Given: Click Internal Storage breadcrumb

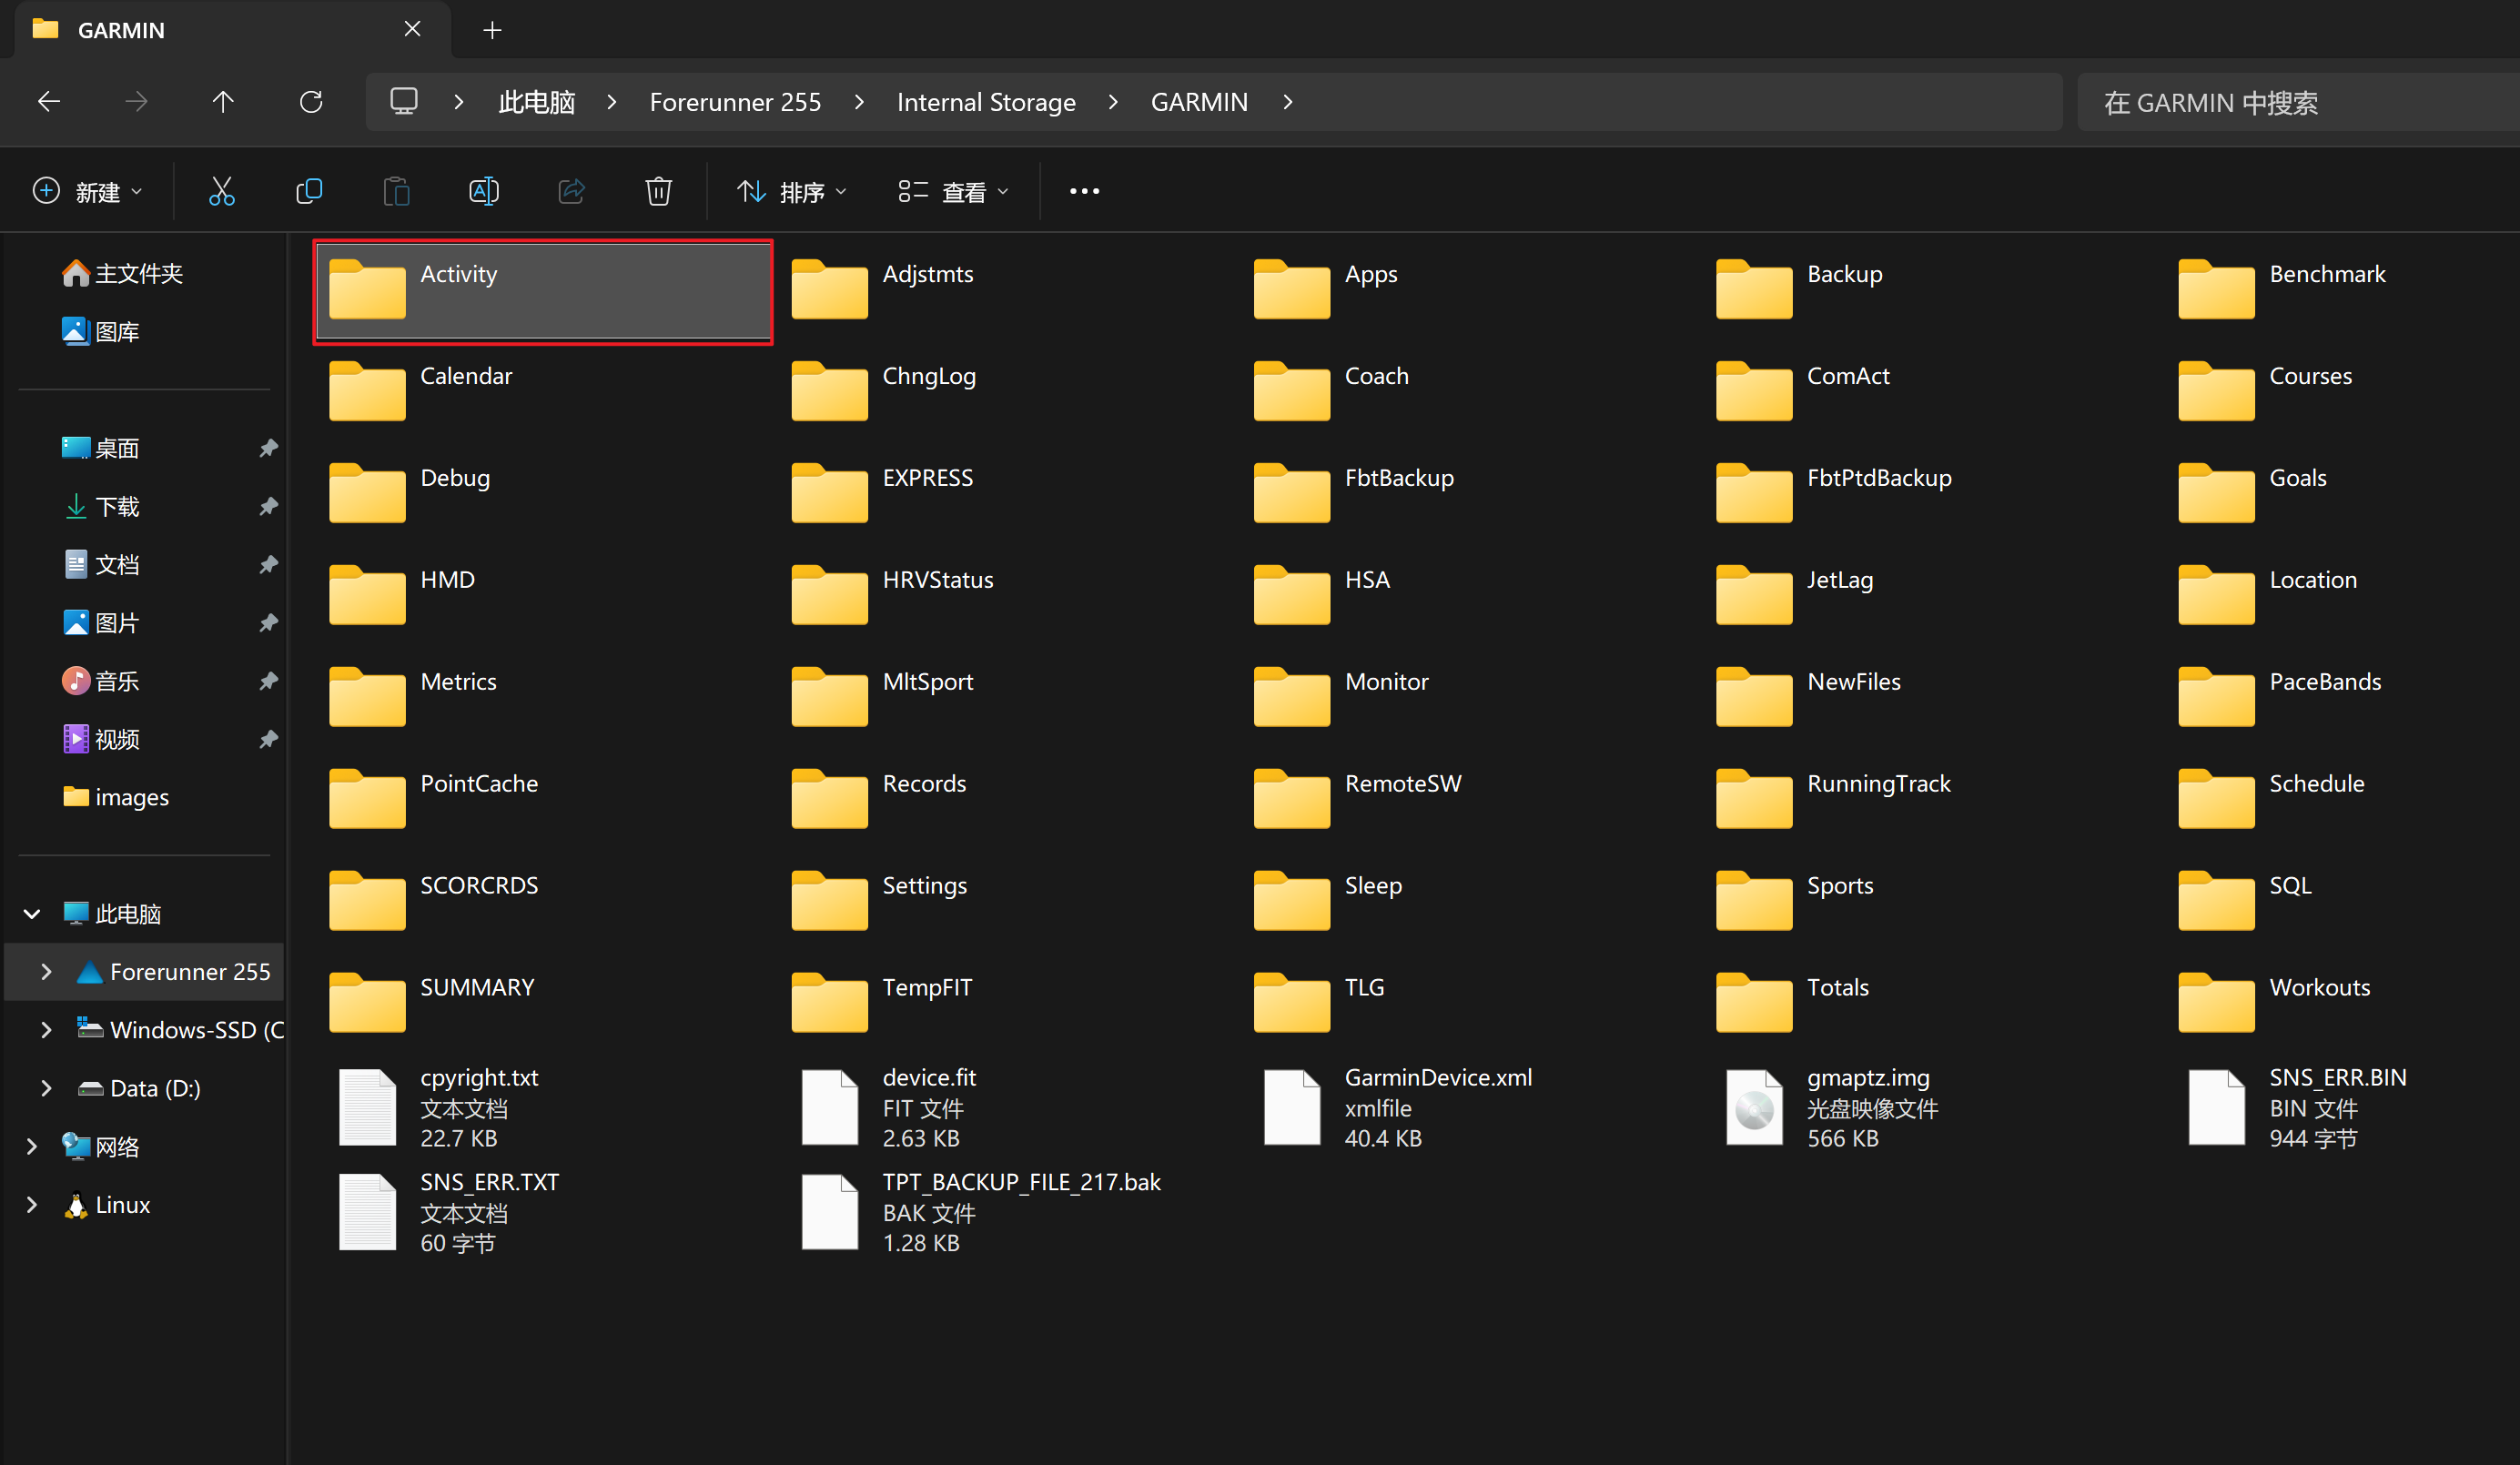Looking at the screenshot, I should 986,101.
